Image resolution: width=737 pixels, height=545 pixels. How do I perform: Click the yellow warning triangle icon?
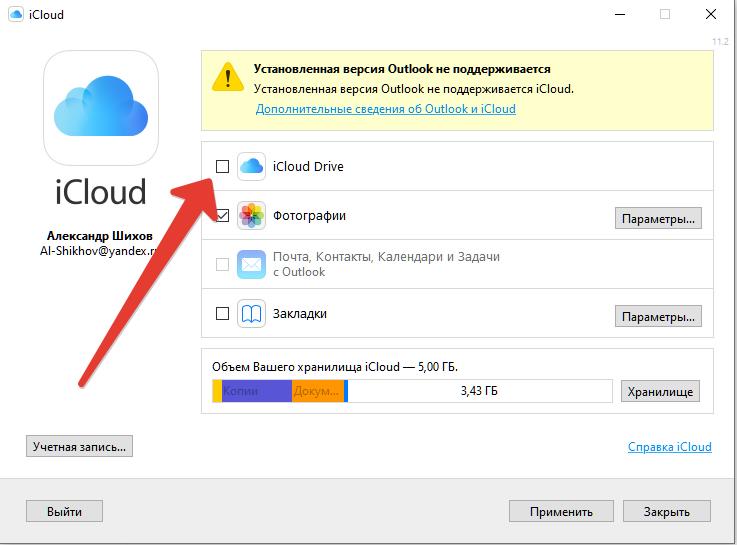point(228,77)
